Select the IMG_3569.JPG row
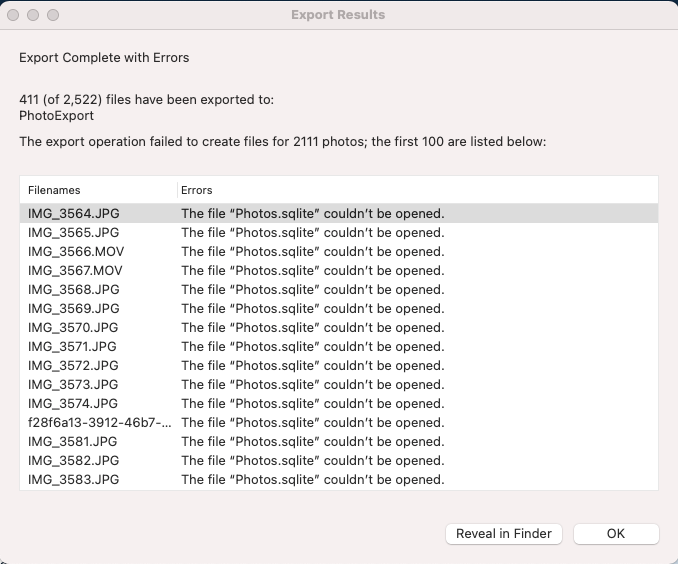 pyautogui.click(x=339, y=308)
